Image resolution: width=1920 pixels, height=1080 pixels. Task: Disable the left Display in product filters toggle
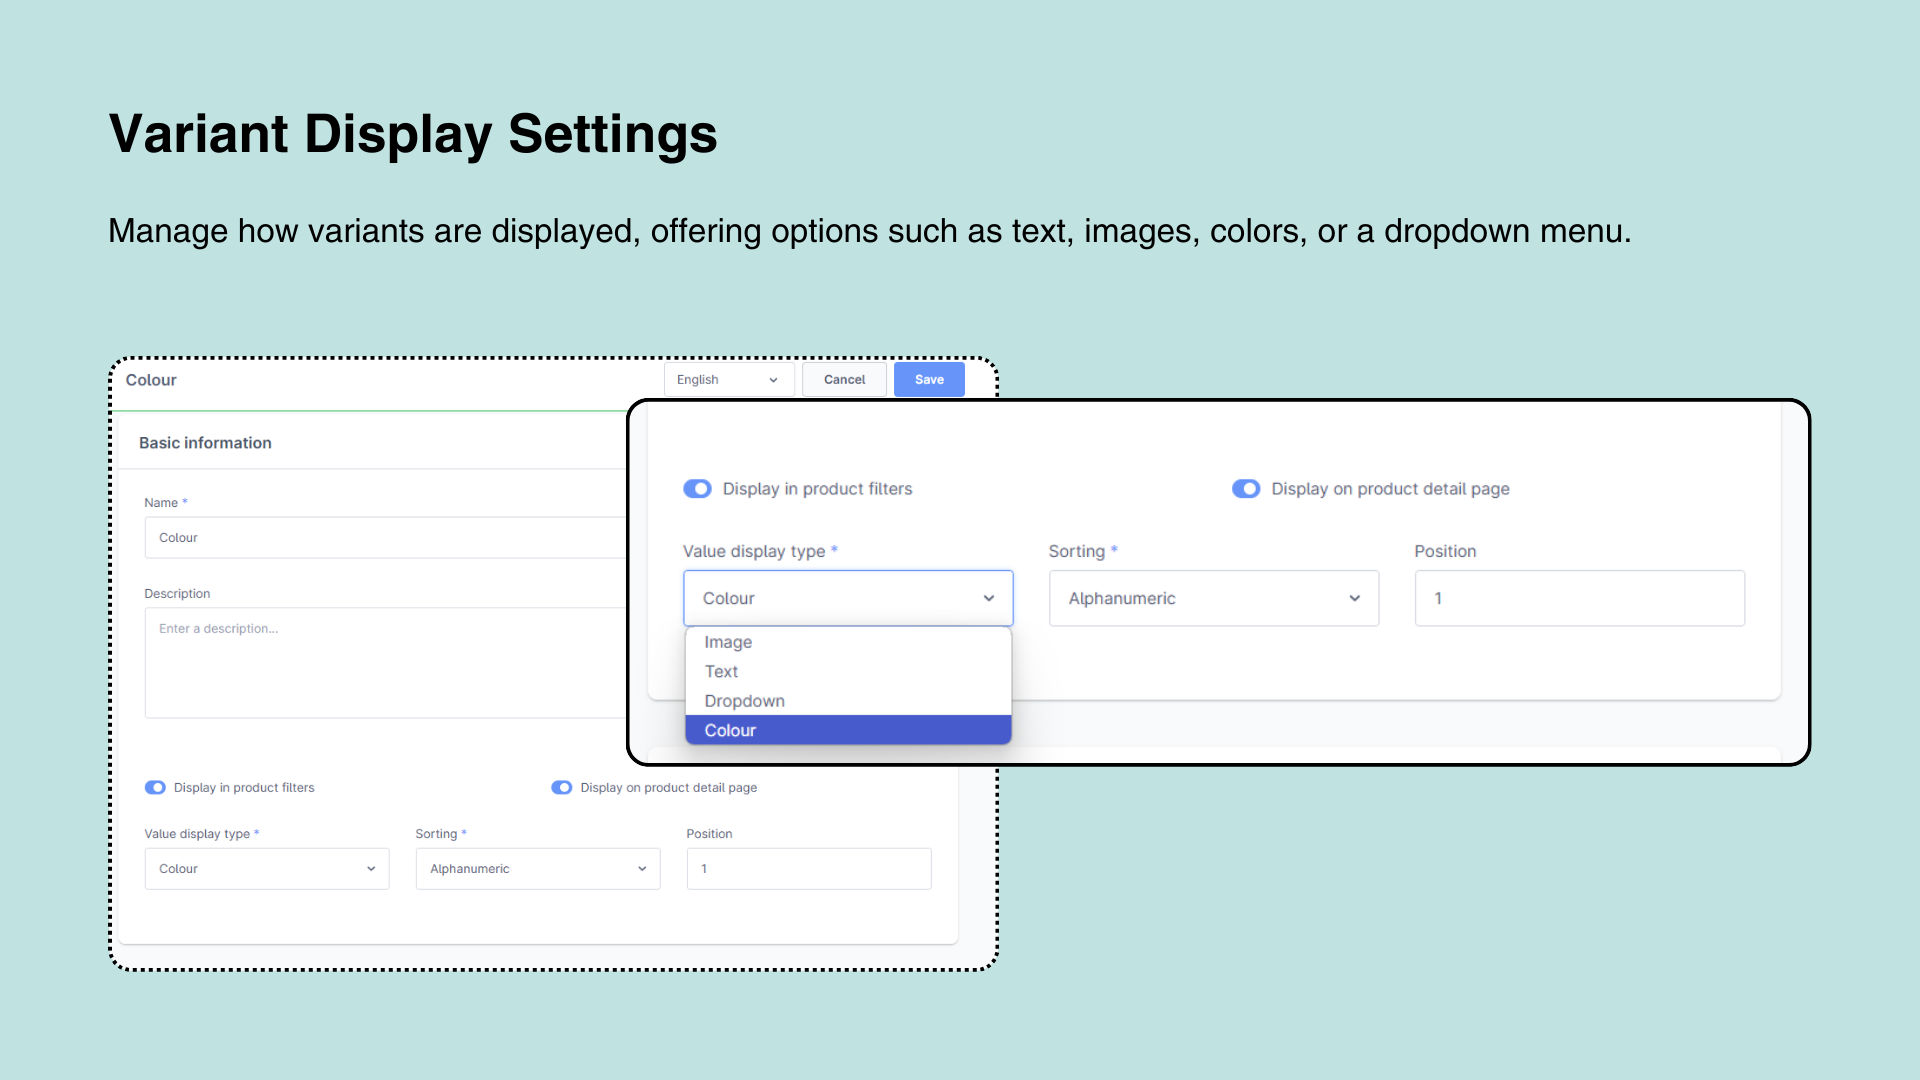[154, 787]
